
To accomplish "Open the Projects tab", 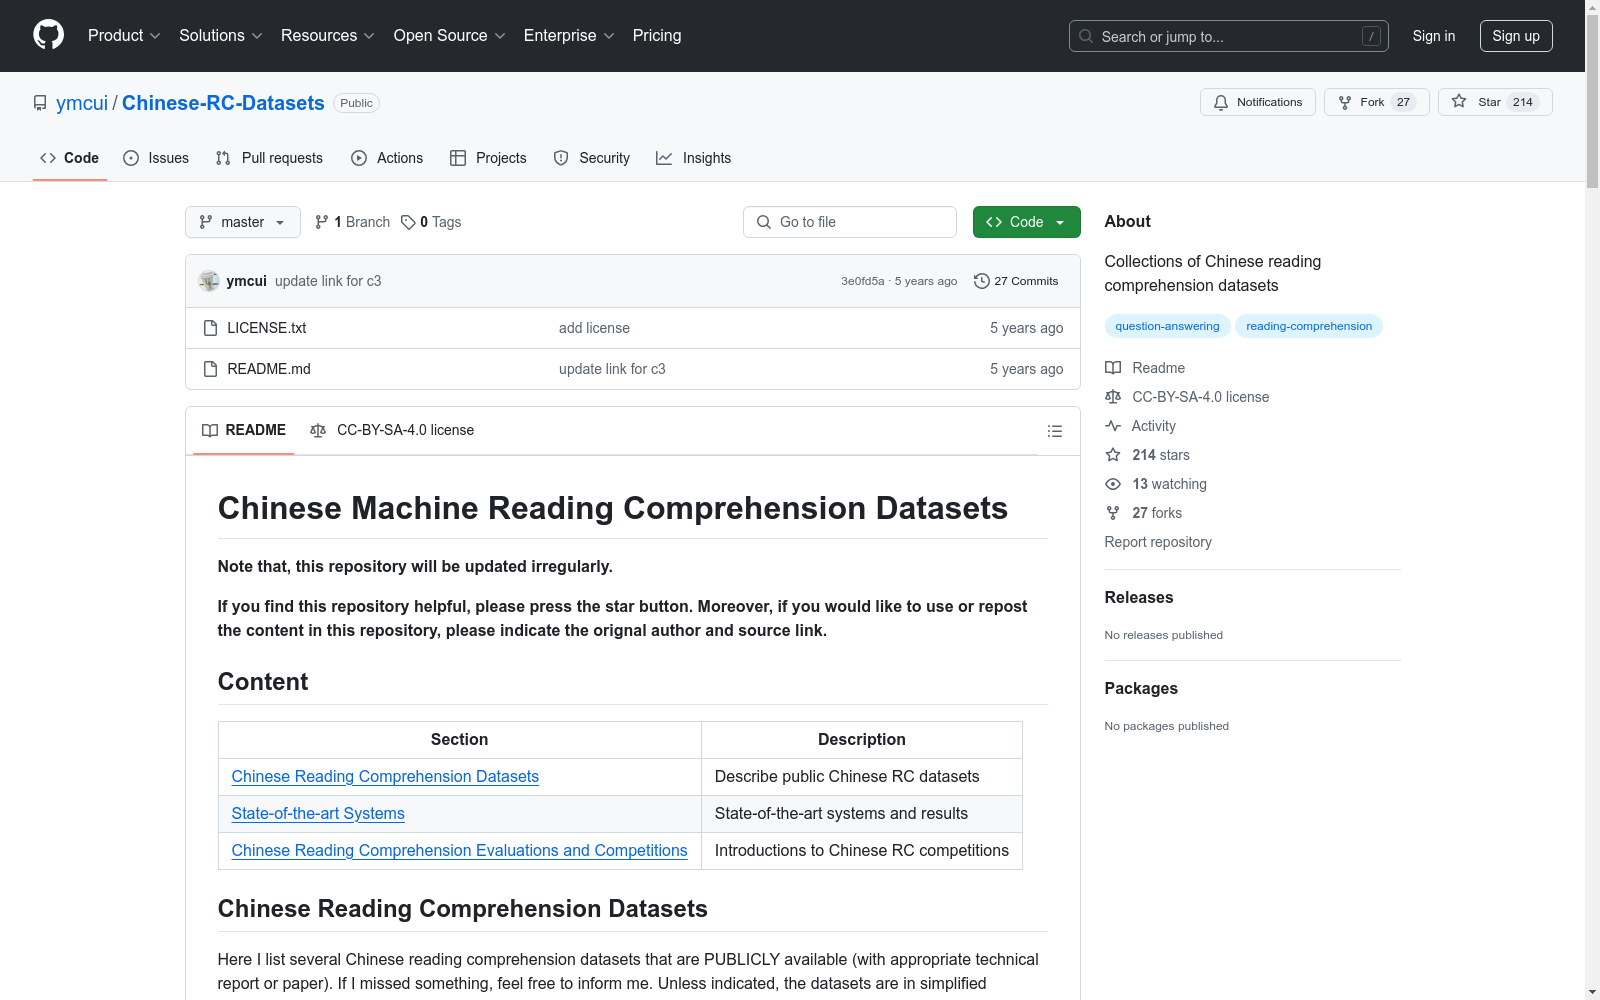I will tap(488, 158).
